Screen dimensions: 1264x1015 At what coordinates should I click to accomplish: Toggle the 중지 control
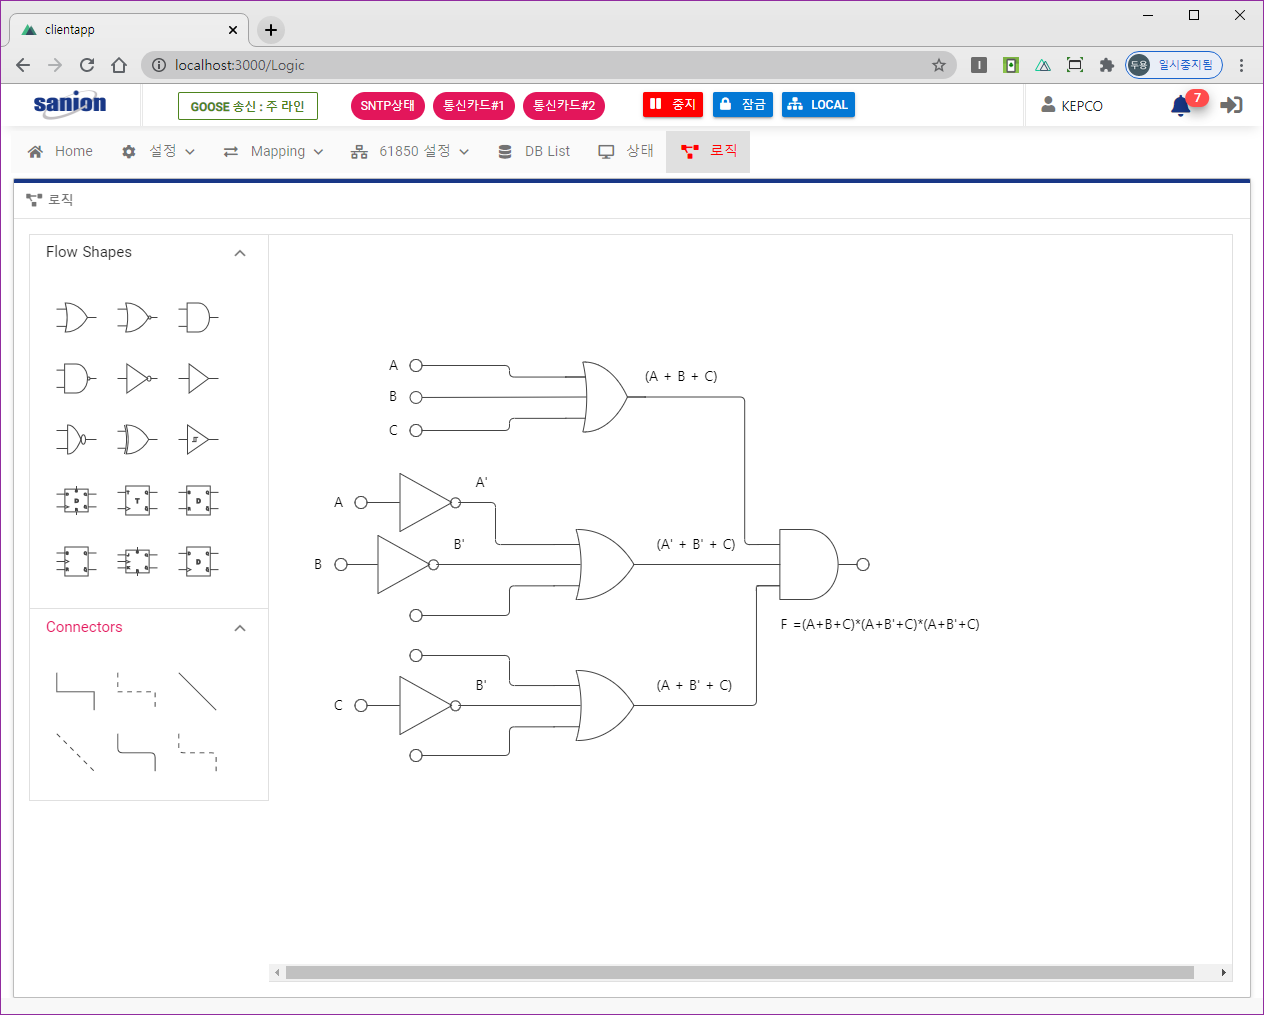(x=672, y=105)
